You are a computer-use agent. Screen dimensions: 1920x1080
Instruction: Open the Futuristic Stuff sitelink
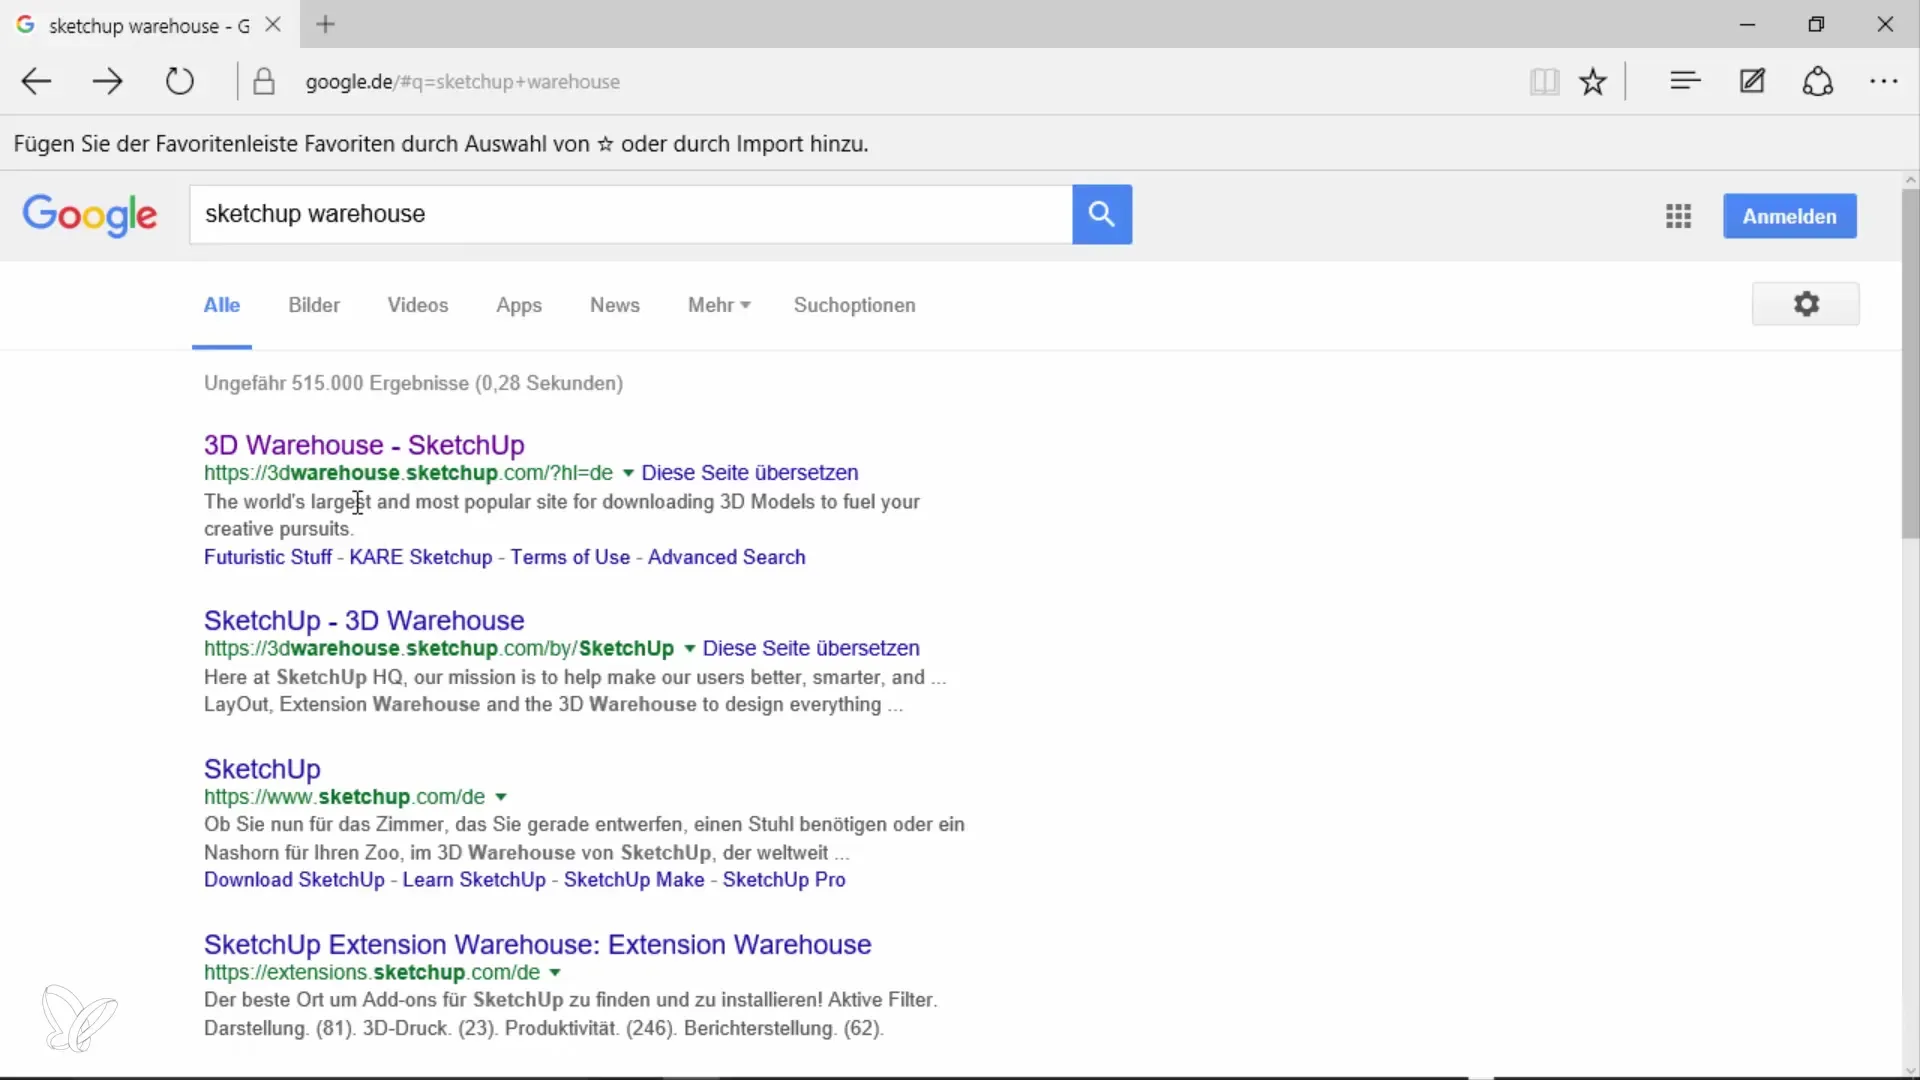point(268,557)
